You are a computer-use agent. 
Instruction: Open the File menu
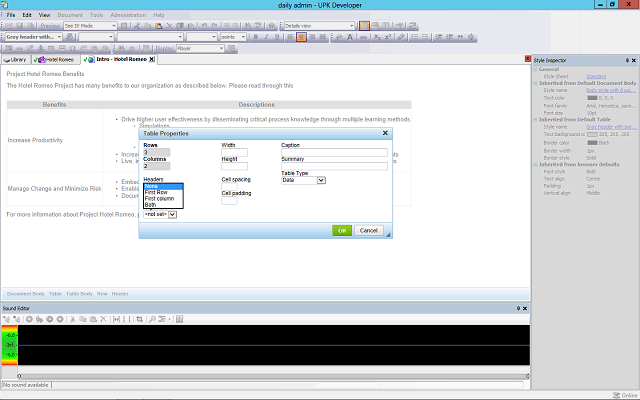point(11,15)
